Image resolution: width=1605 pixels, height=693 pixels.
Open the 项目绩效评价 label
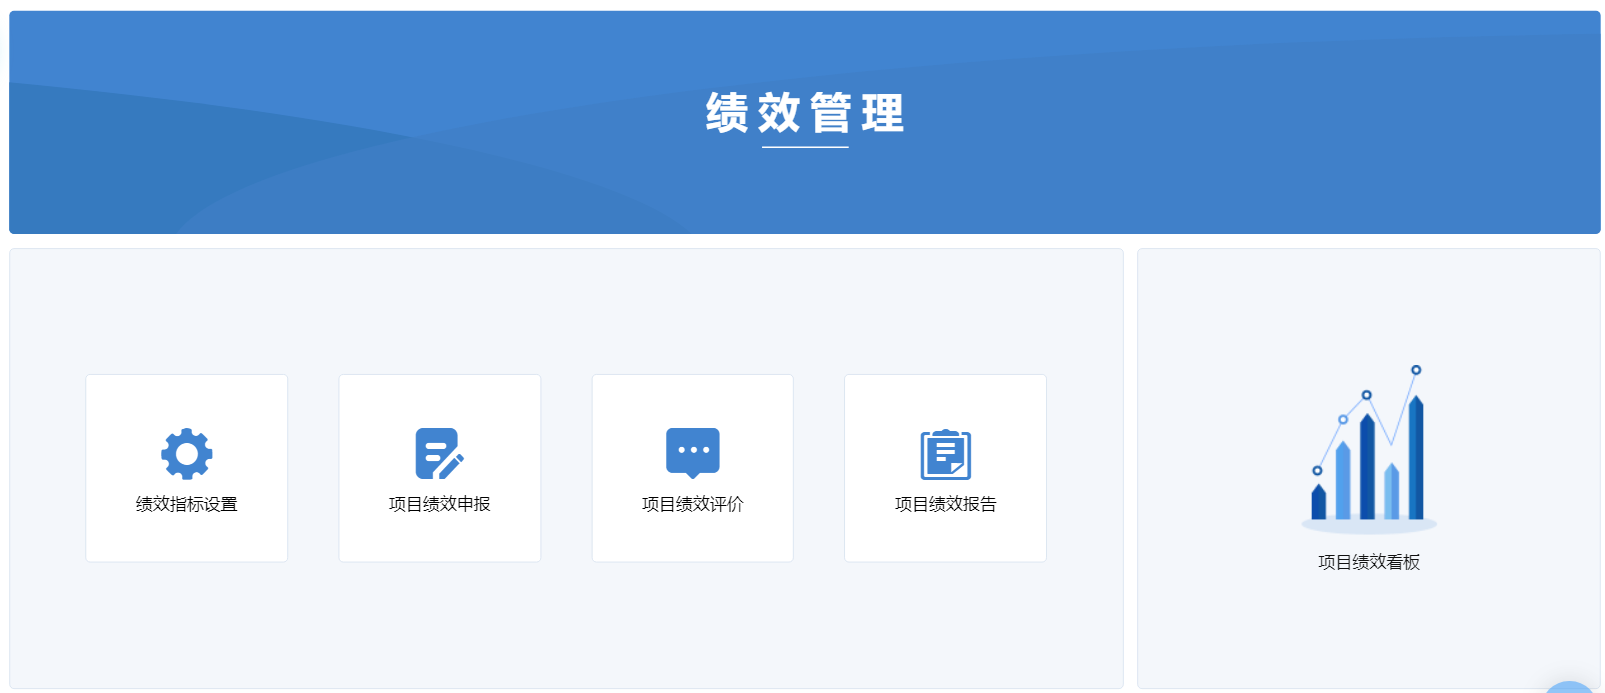click(692, 504)
